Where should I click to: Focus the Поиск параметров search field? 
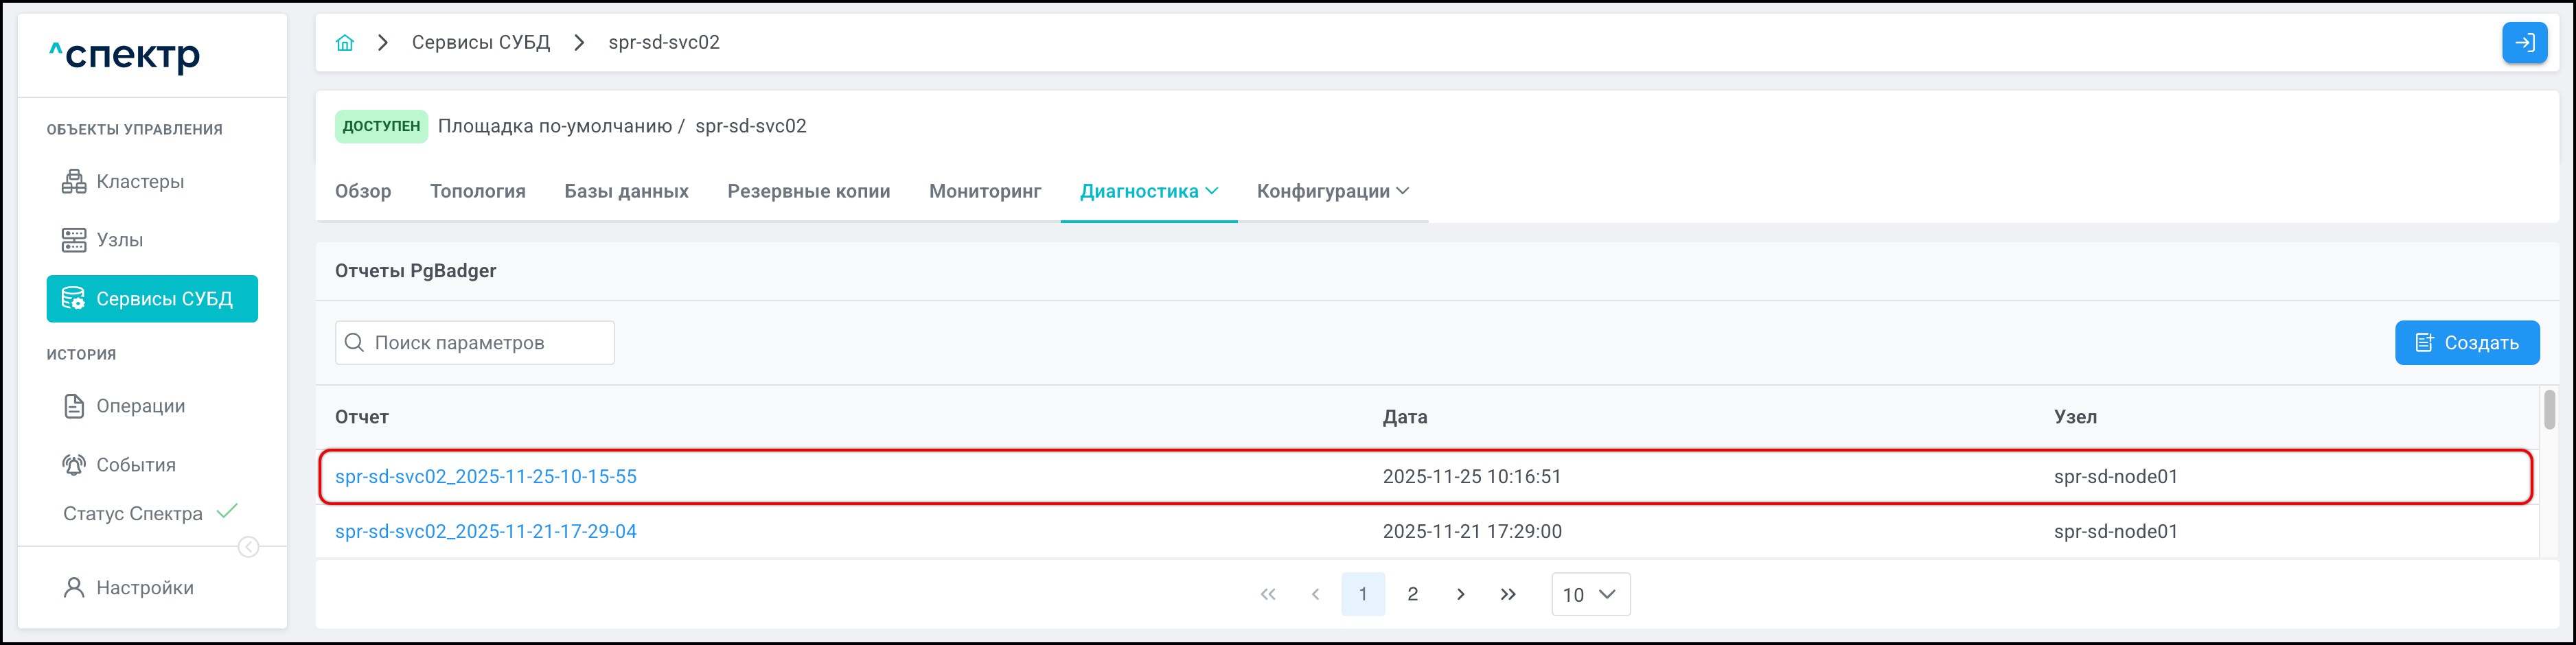click(x=475, y=343)
